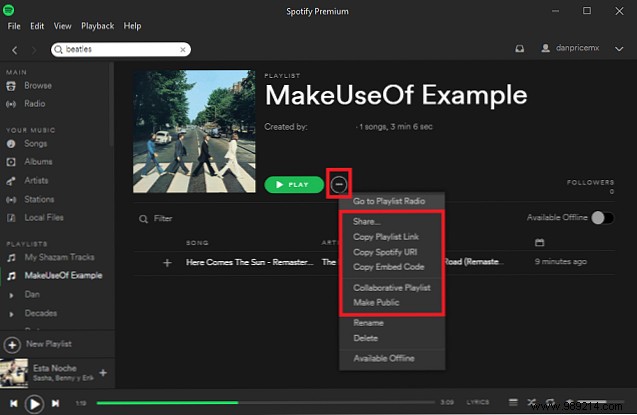Adjust the volume slider

[x=600, y=402]
